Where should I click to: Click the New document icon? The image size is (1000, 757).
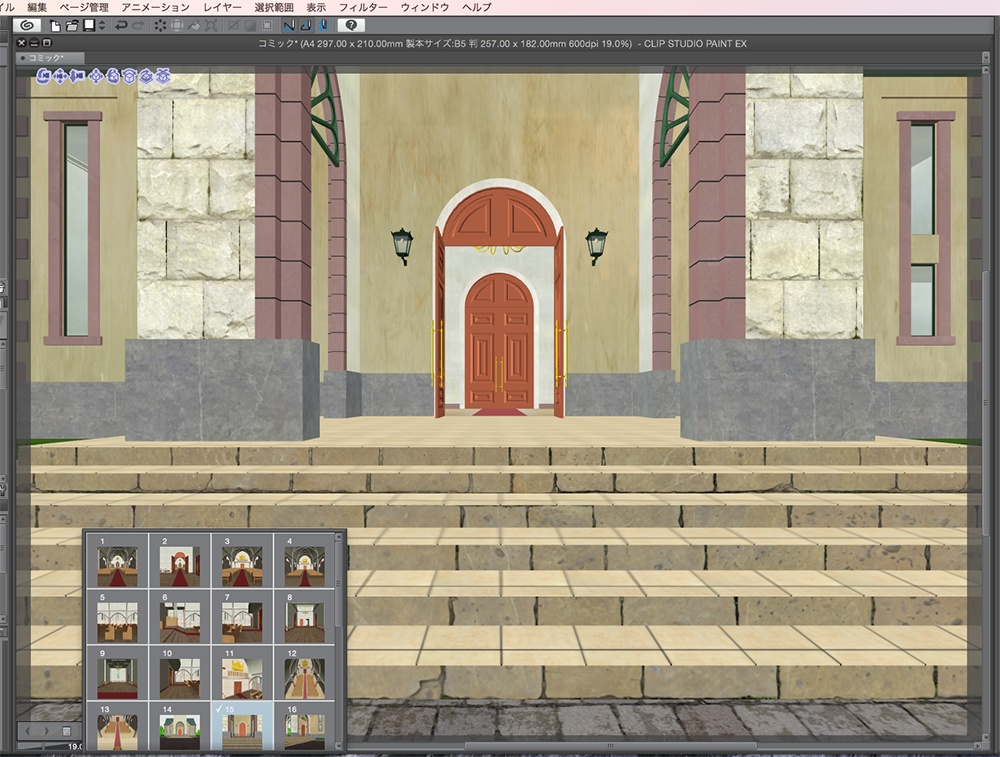(x=55, y=26)
